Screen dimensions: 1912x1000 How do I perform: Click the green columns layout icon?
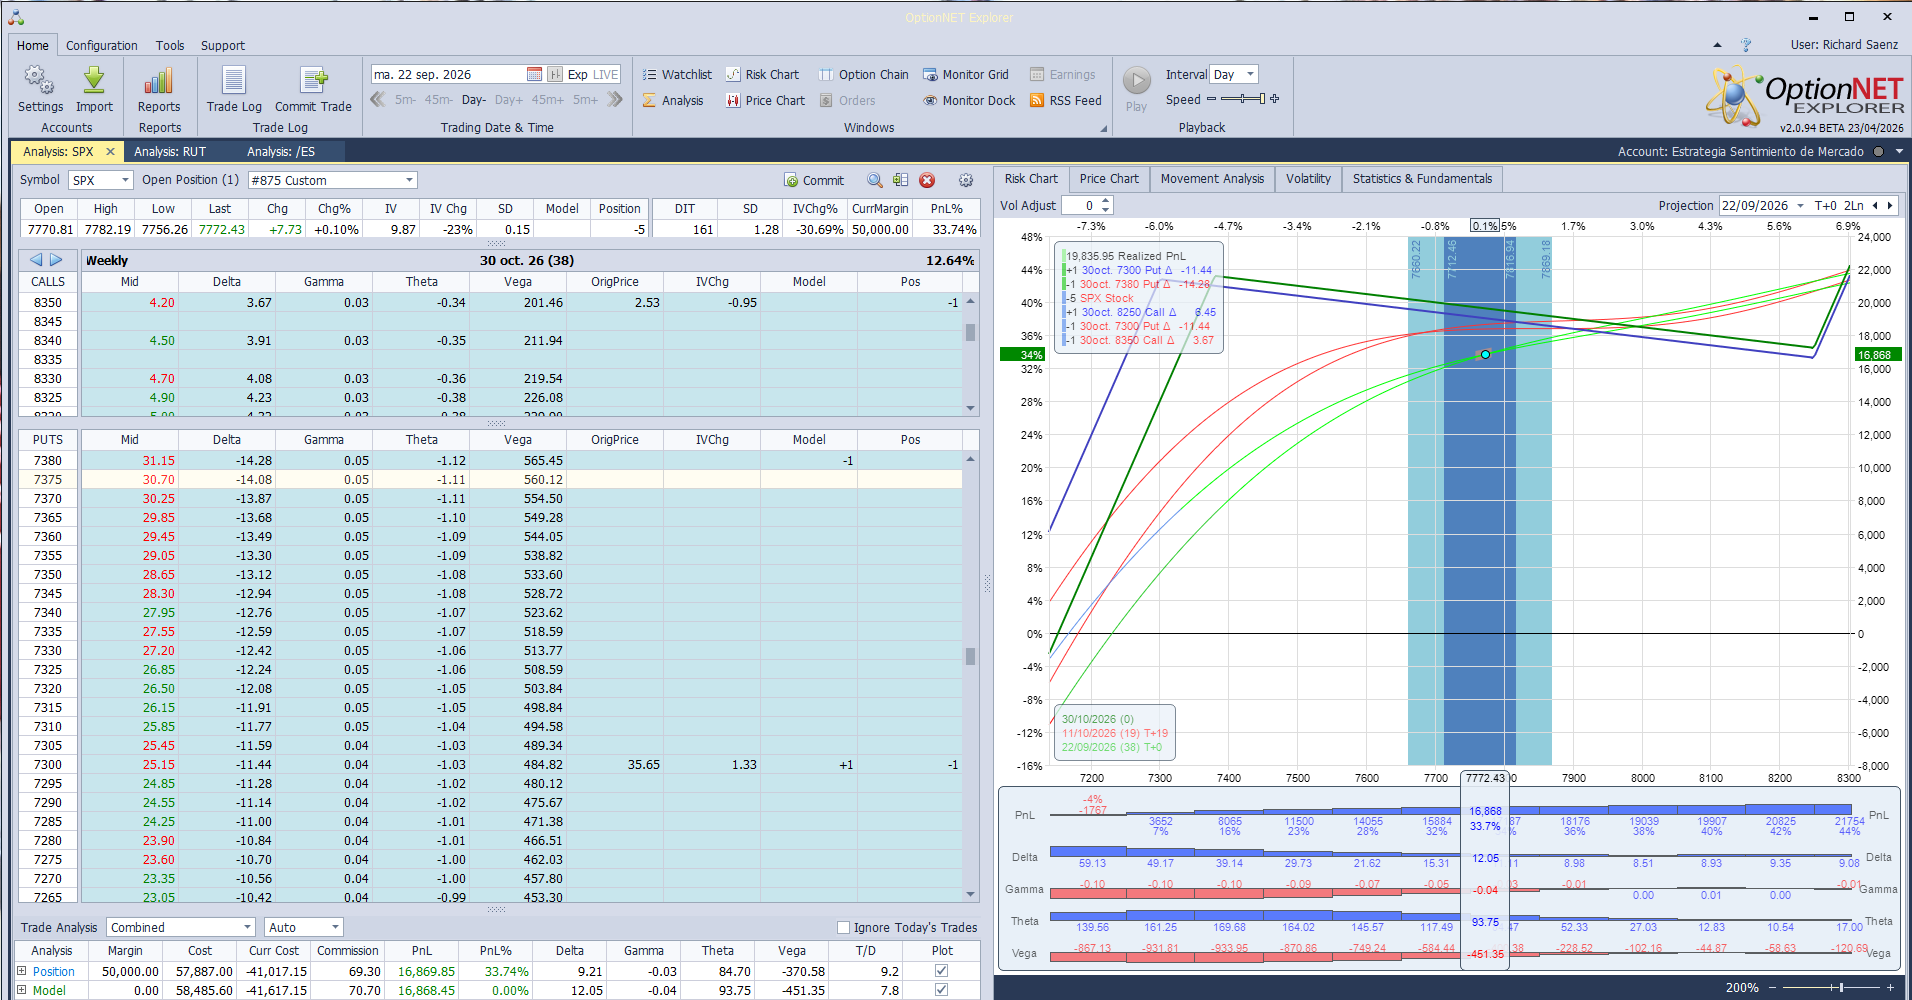901,180
